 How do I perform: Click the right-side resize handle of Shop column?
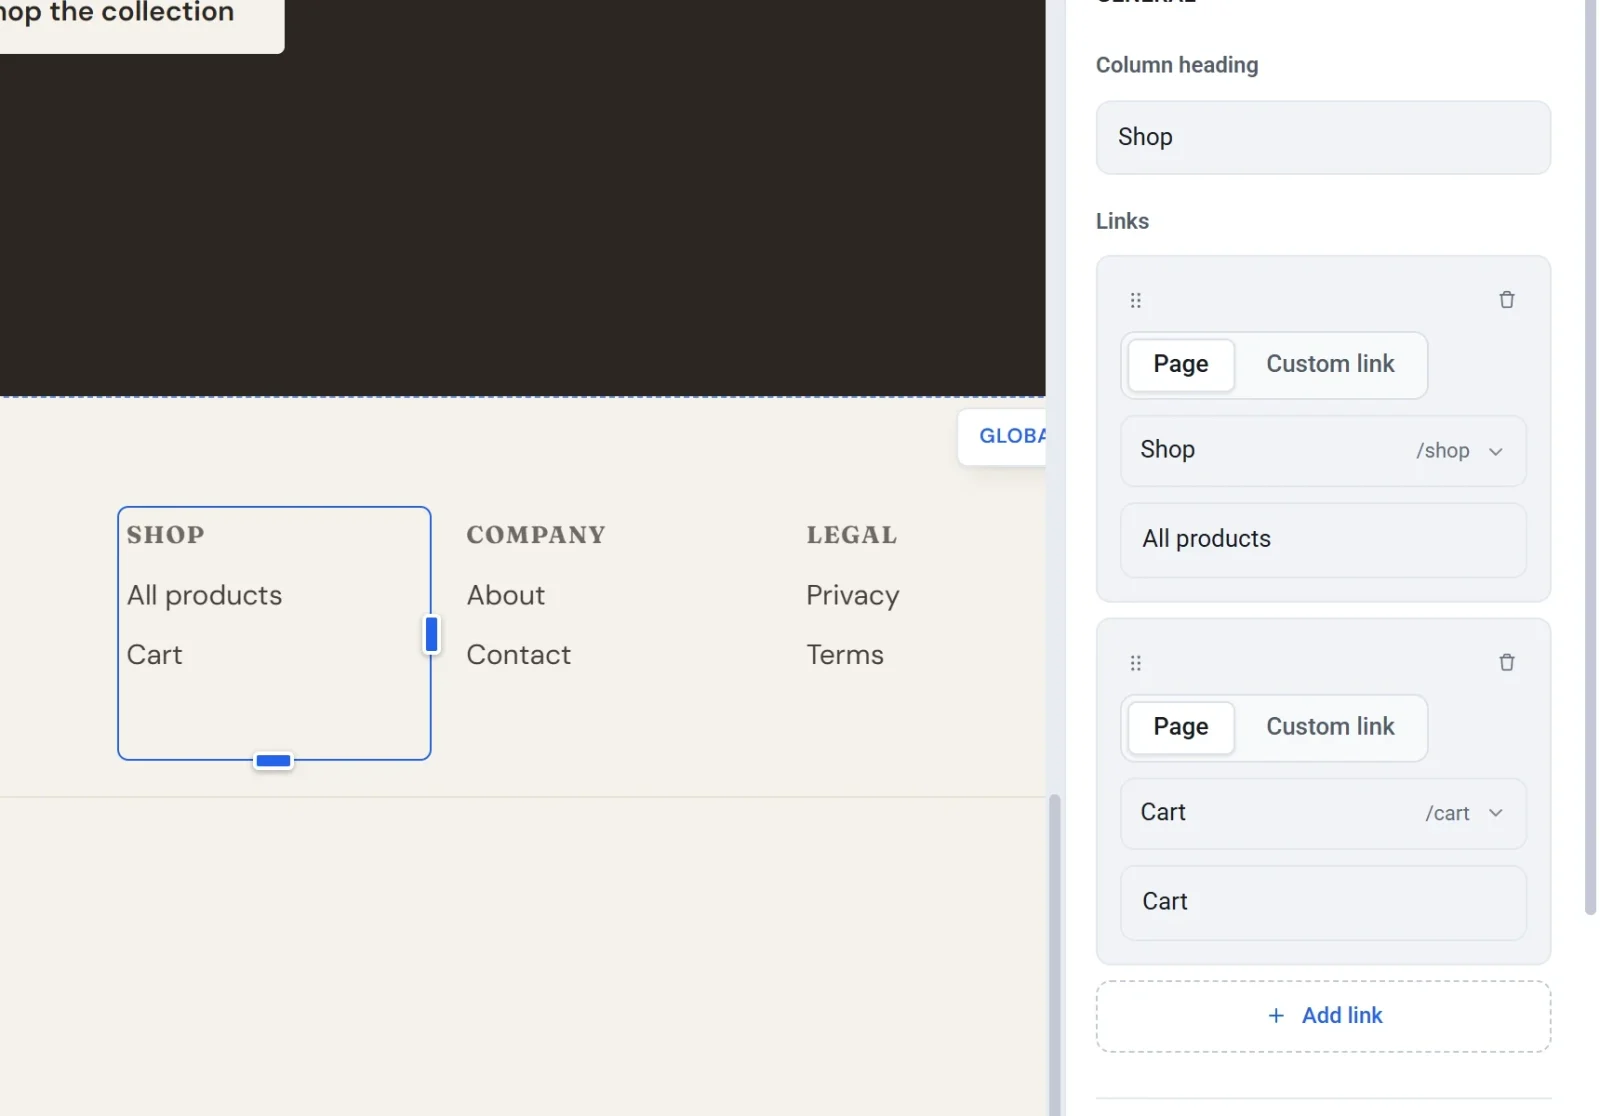click(432, 634)
